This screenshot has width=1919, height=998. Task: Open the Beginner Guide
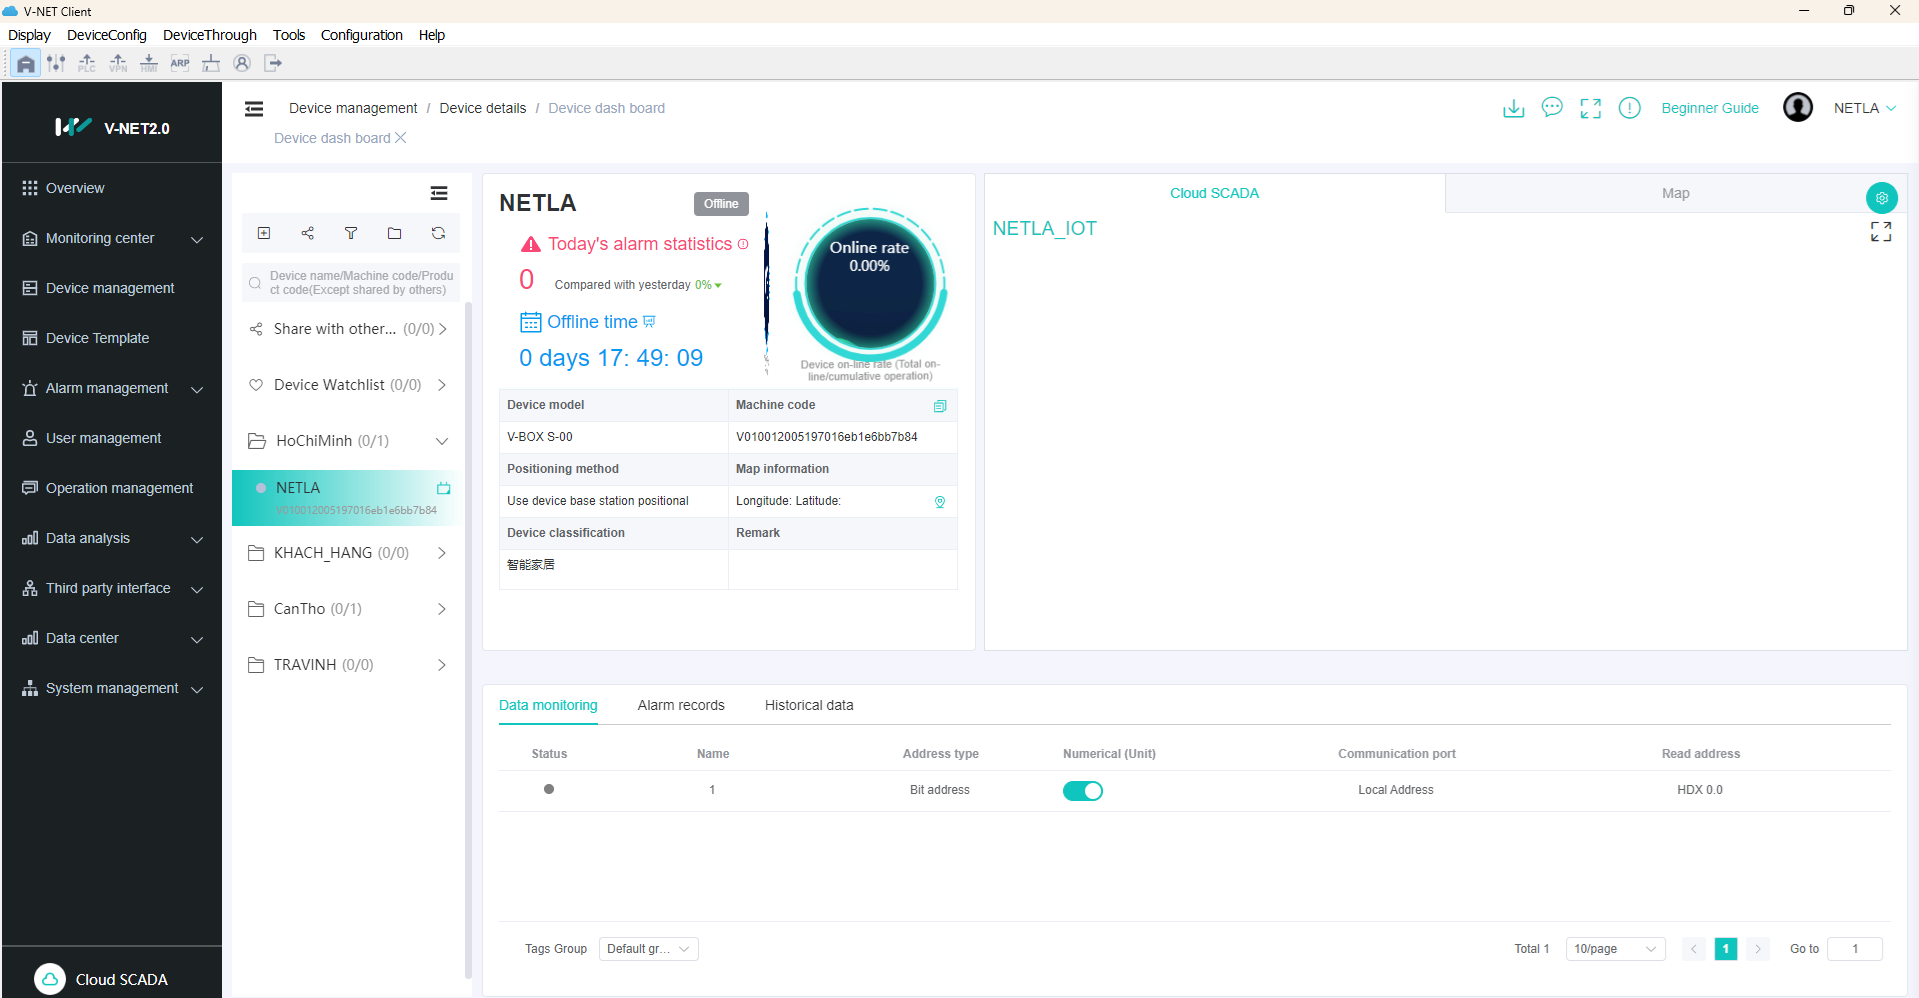click(x=1709, y=108)
